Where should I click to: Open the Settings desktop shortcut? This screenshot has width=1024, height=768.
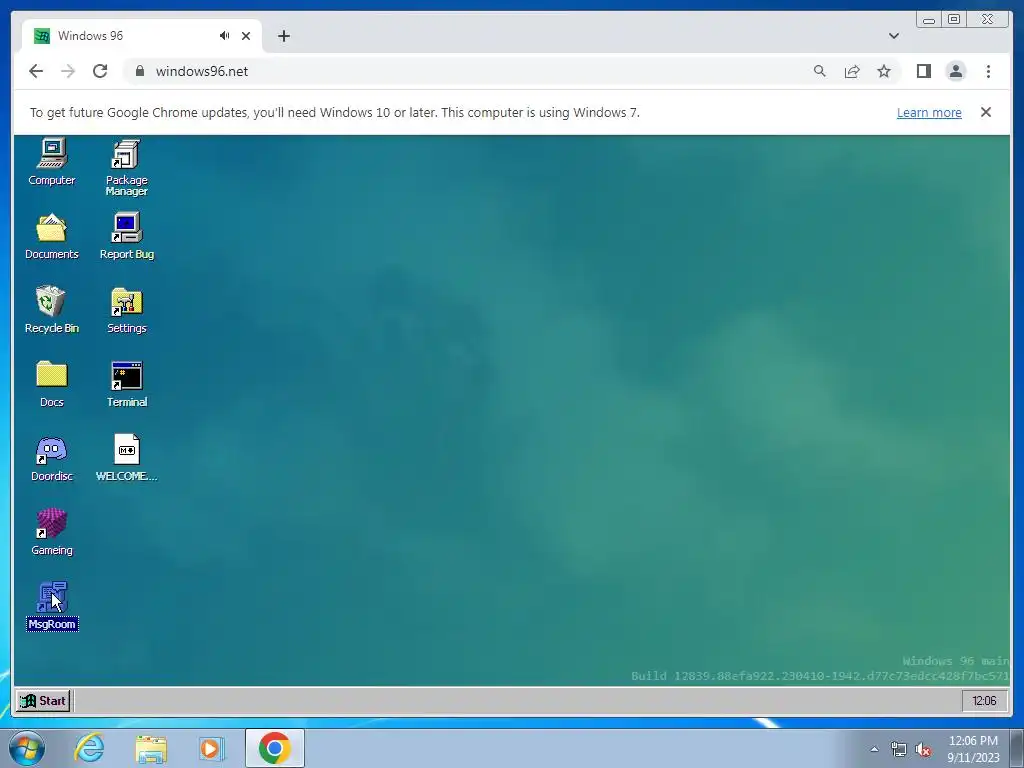(127, 310)
